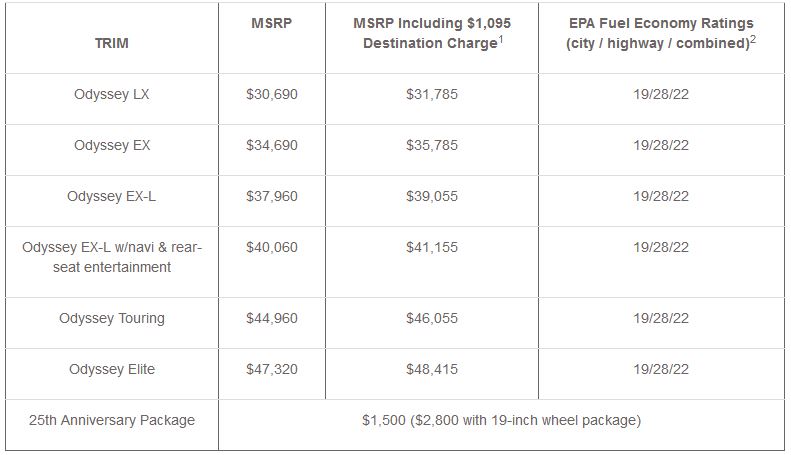Screen dimensions: 791x455
Task: Select the Odyssey Touring trim cell
Action: pyautogui.click(x=112, y=319)
